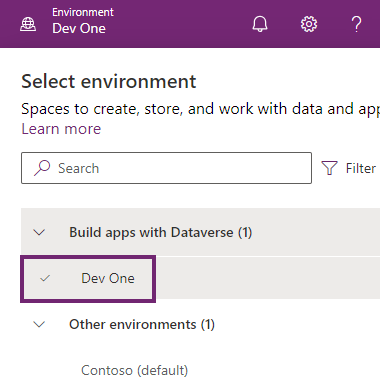The height and width of the screenshot is (388, 380).
Task: Click the Select environment title
Action: coord(109,81)
